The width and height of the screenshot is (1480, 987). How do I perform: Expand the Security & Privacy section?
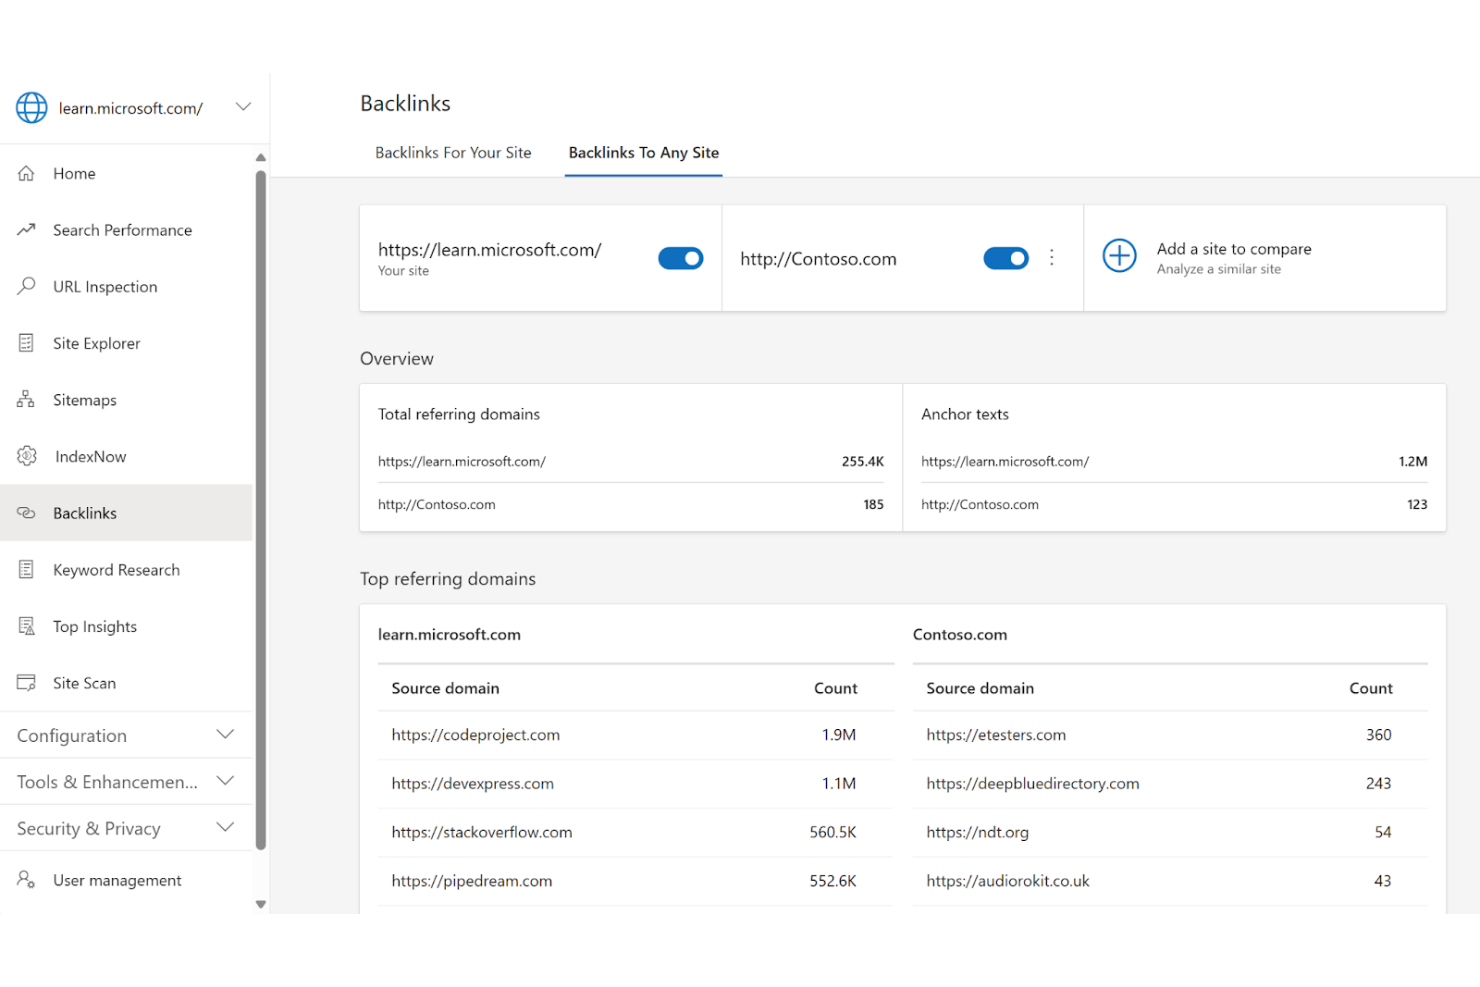[225, 827]
